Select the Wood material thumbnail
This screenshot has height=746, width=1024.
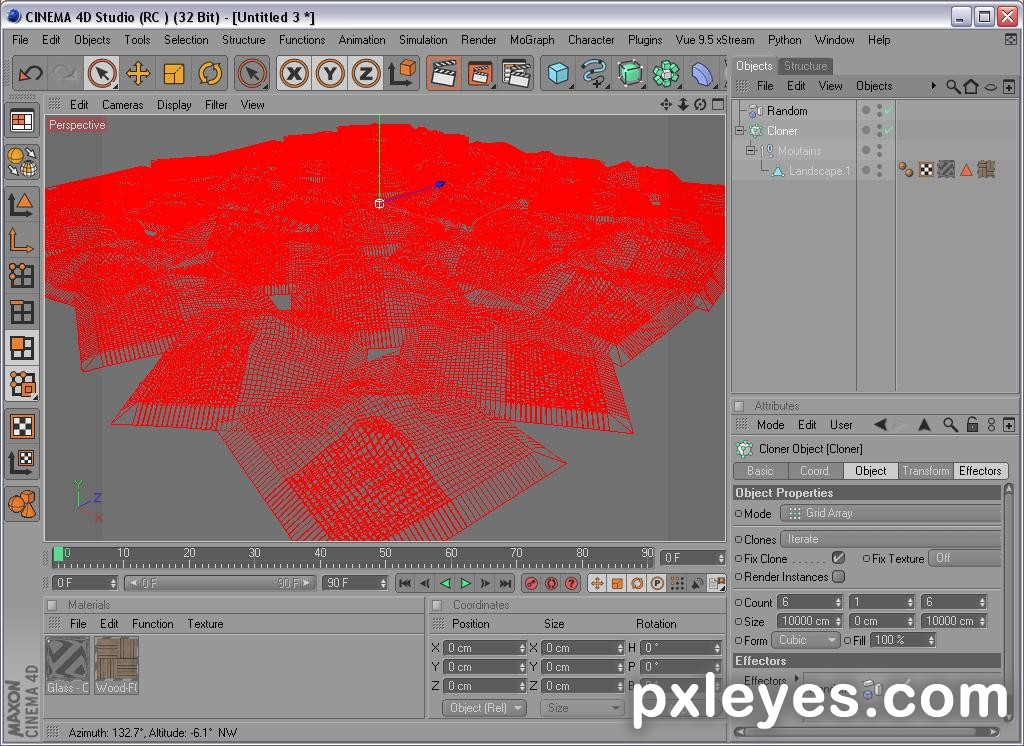(116, 665)
